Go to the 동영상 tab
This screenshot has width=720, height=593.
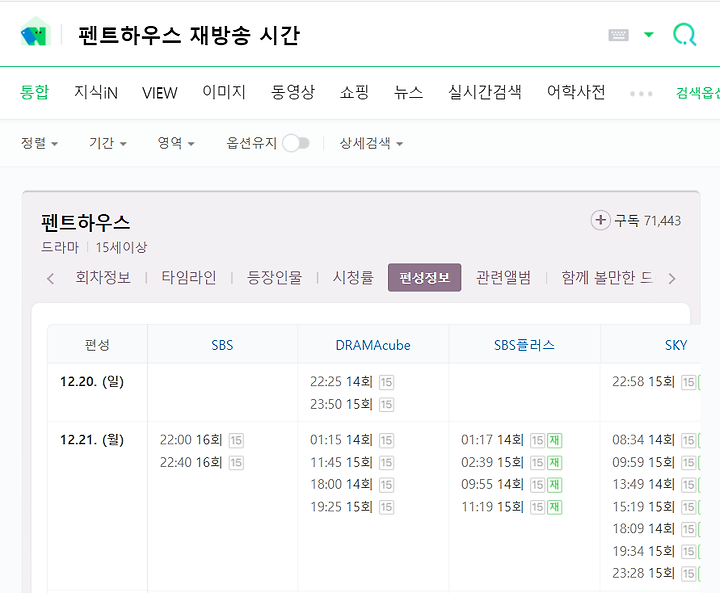tap(293, 92)
